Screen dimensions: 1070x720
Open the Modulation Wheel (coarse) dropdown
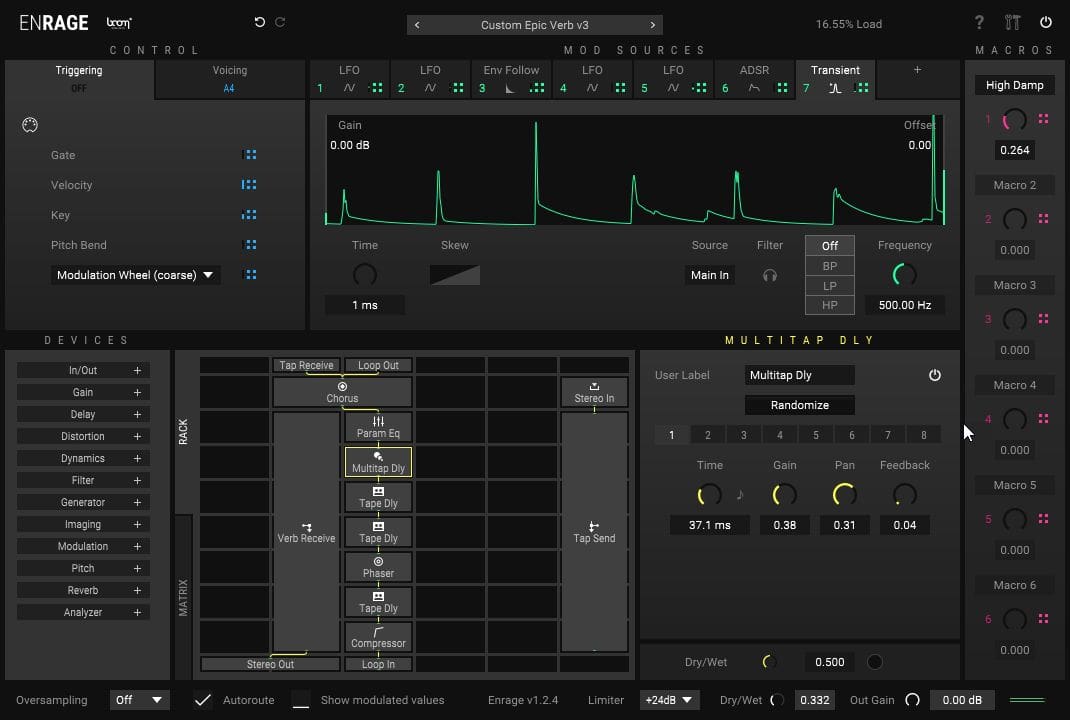[135, 275]
